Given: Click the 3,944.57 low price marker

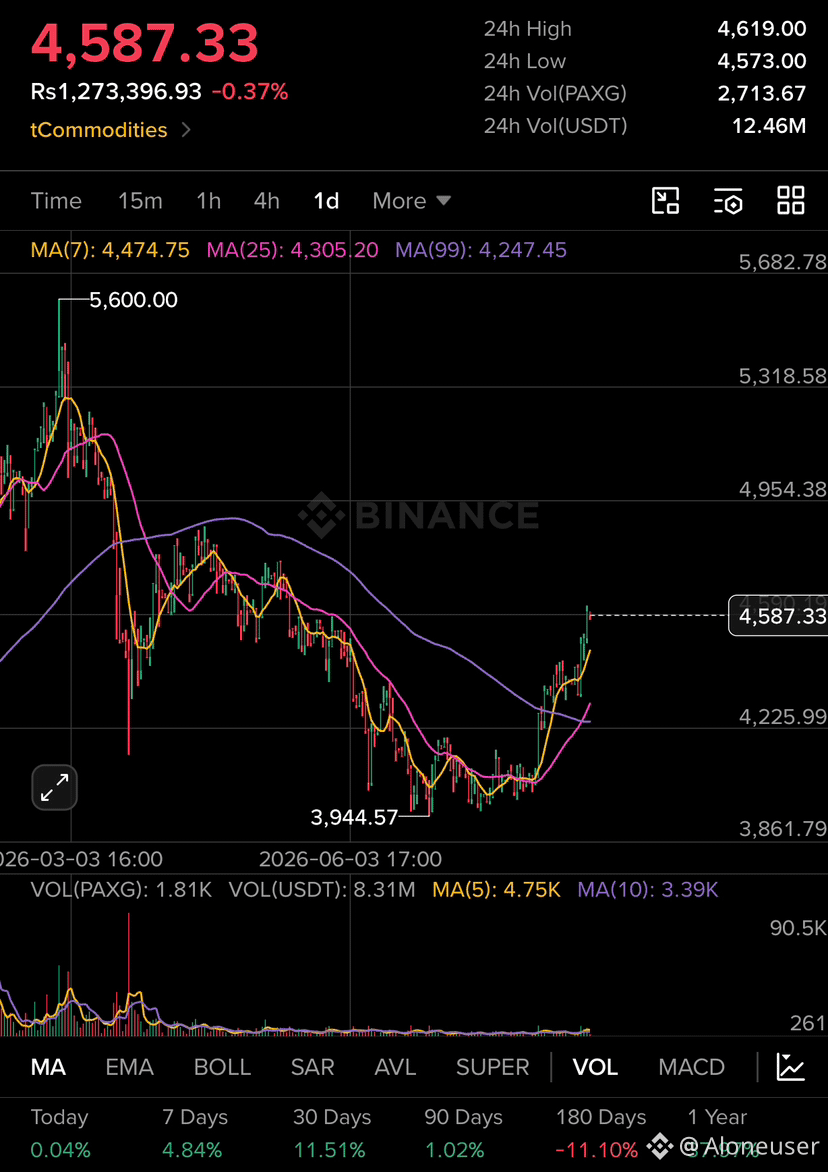Looking at the screenshot, I should [x=354, y=818].
